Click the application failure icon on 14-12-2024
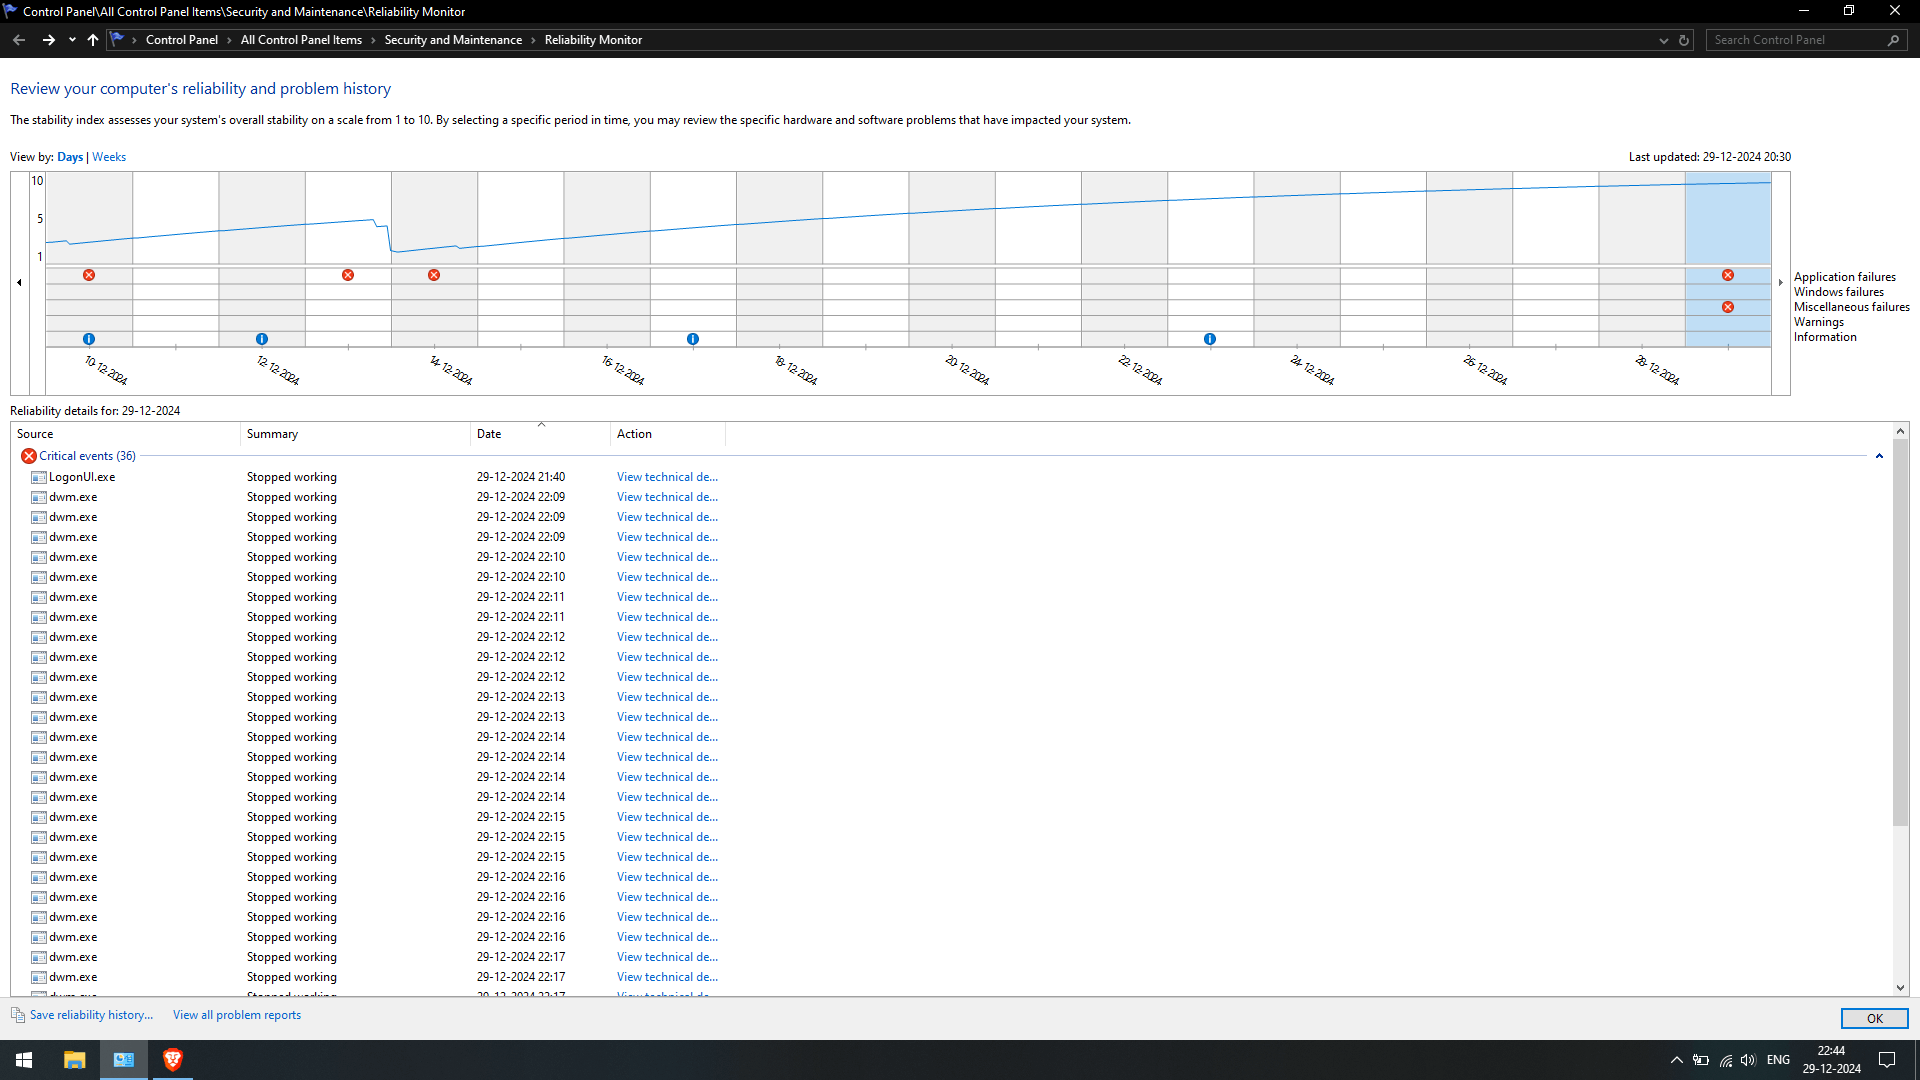The width and height of the screenshot is (1920, 1080). (x=434, y=275)
